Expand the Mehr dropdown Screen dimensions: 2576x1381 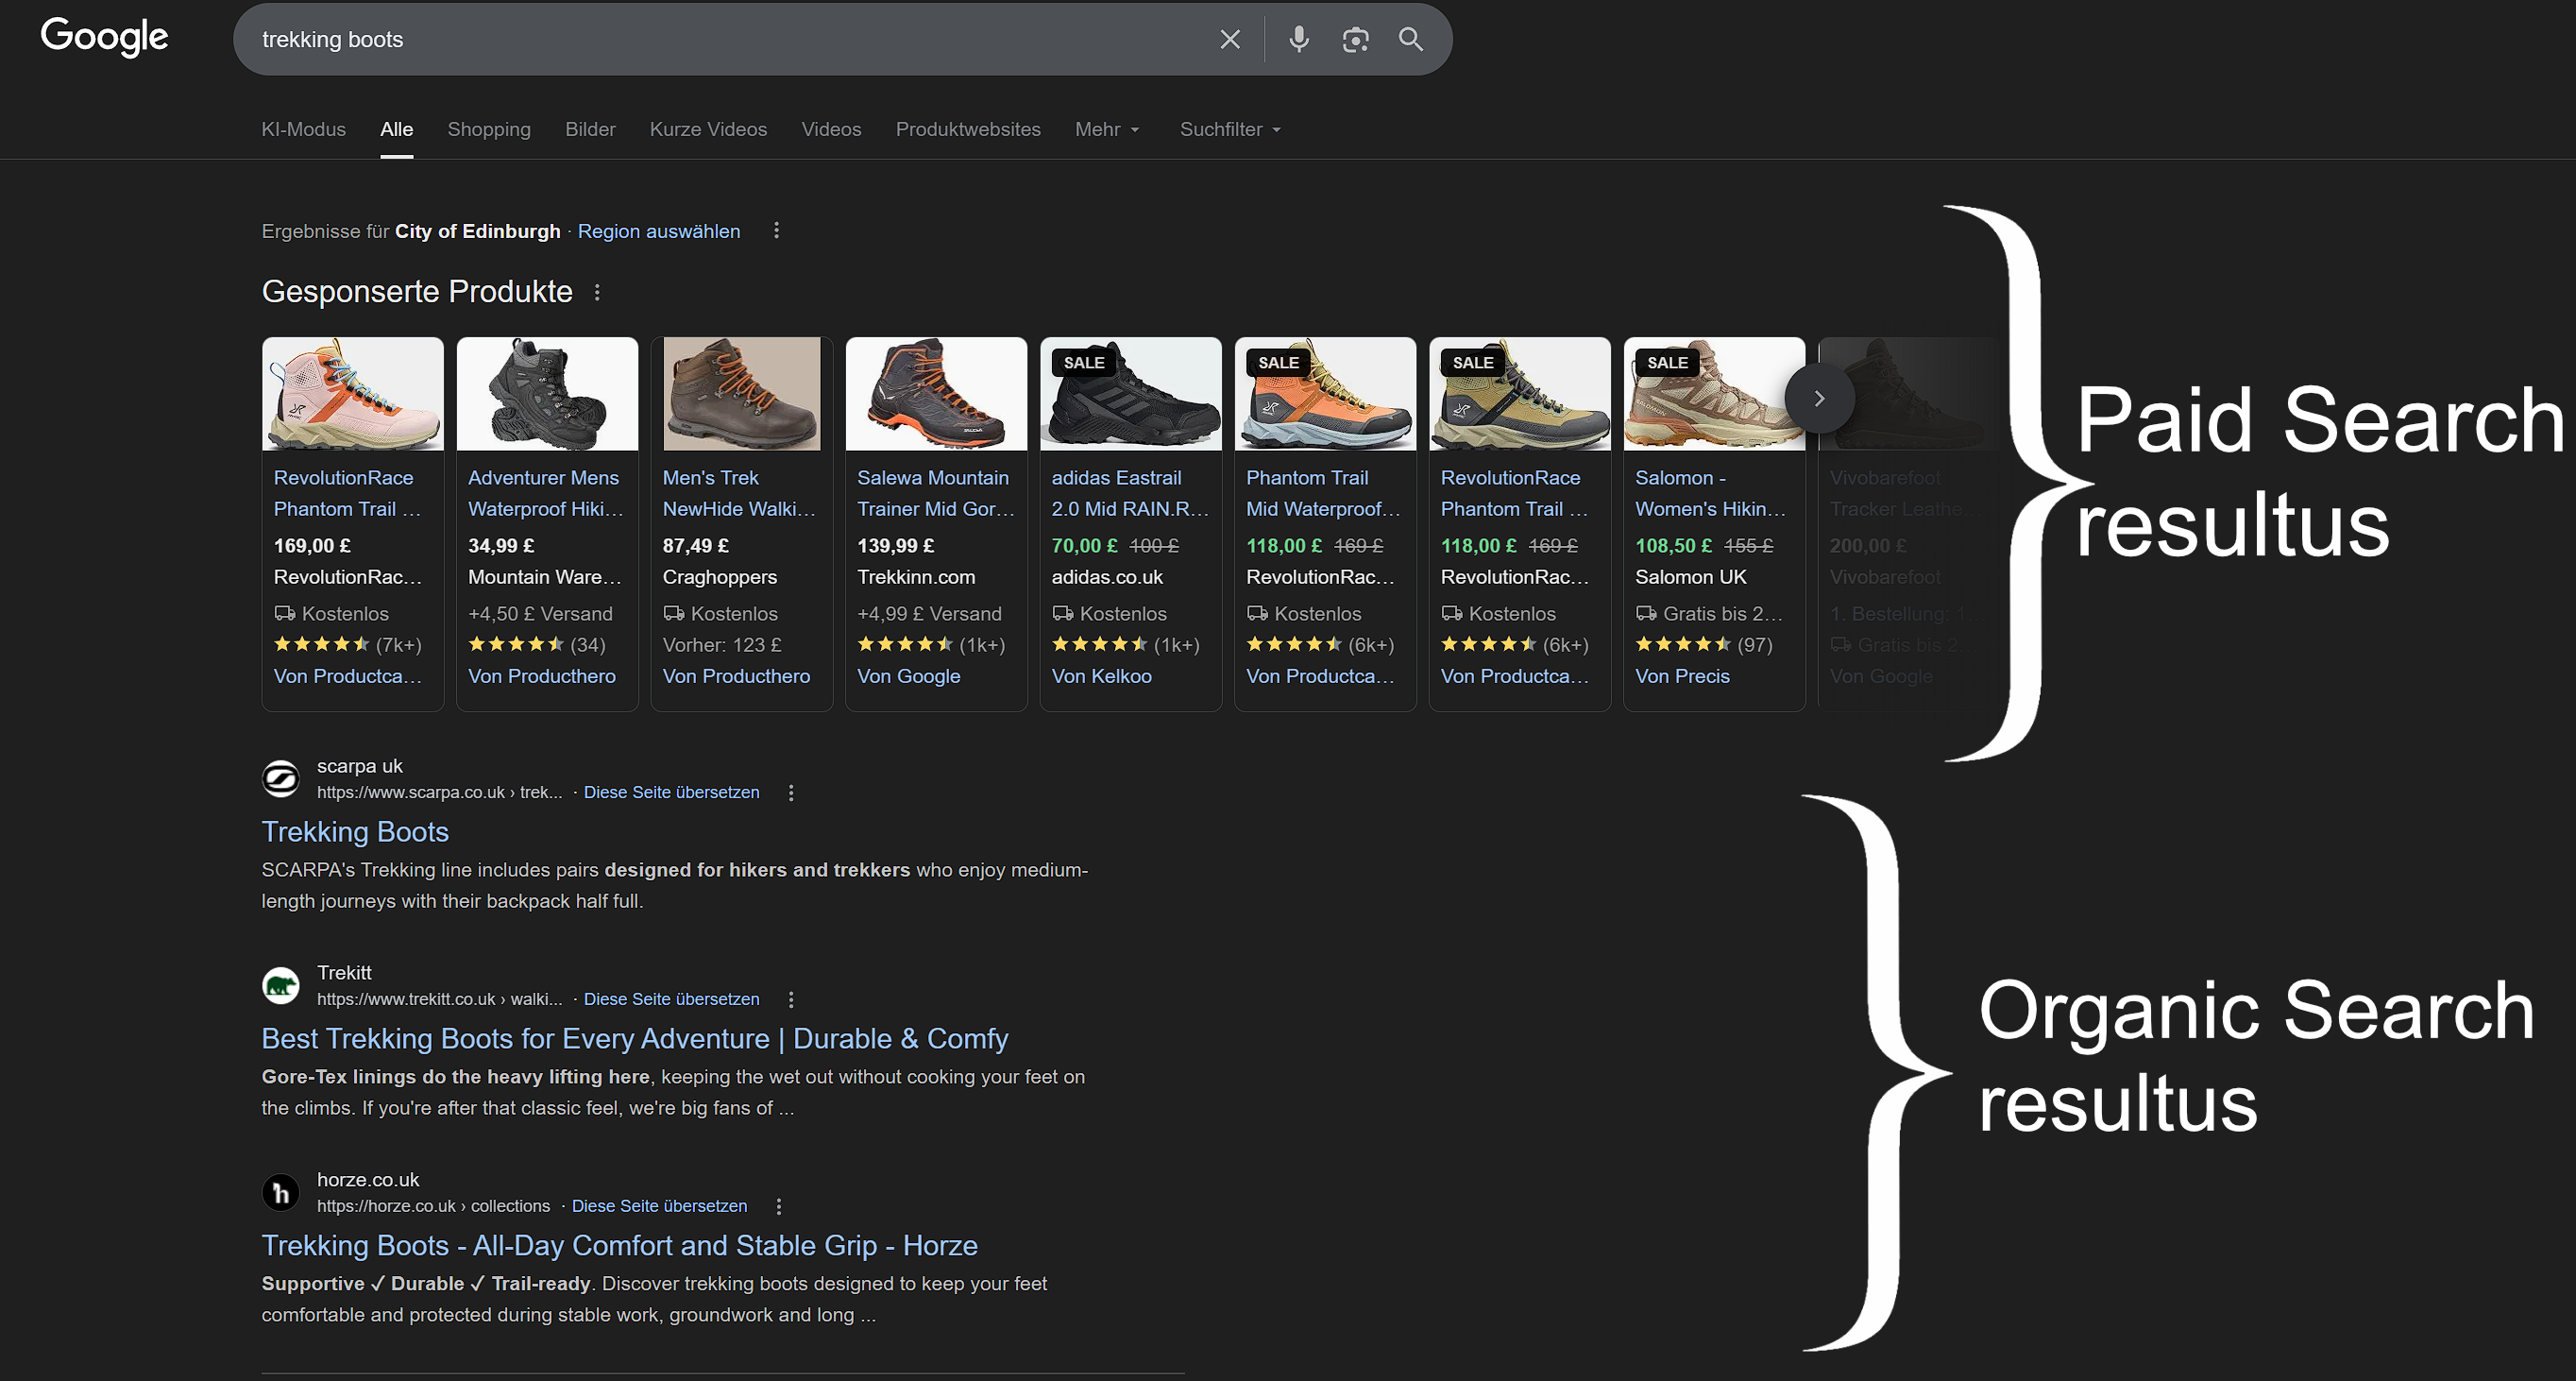click(x=1106, y=129)
